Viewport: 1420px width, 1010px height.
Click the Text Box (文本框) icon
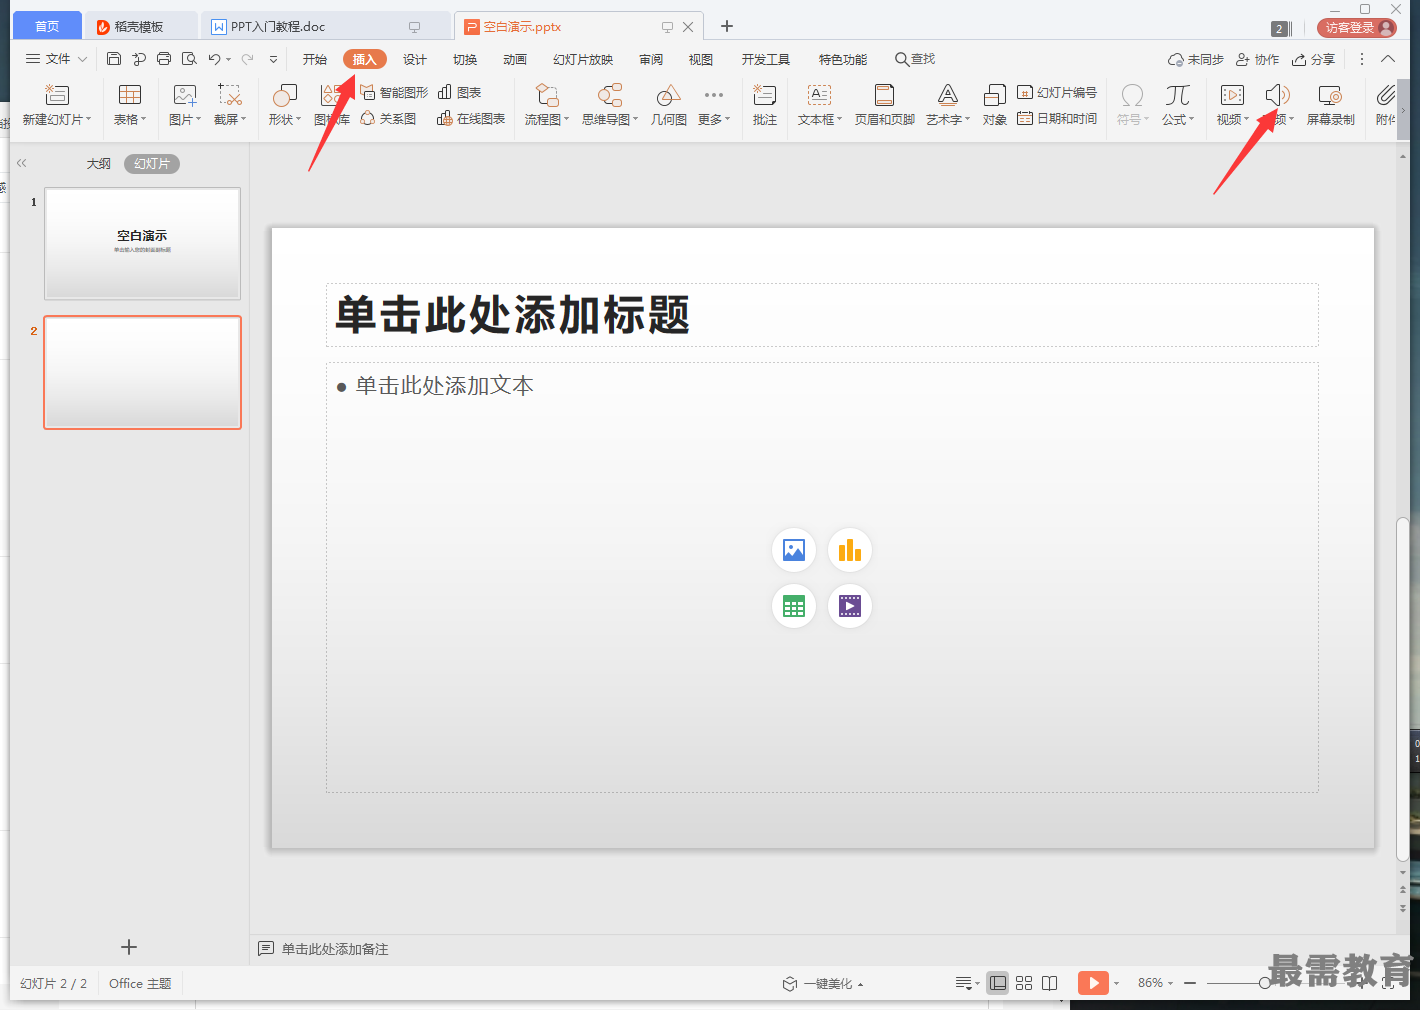[x=819, y=95]
